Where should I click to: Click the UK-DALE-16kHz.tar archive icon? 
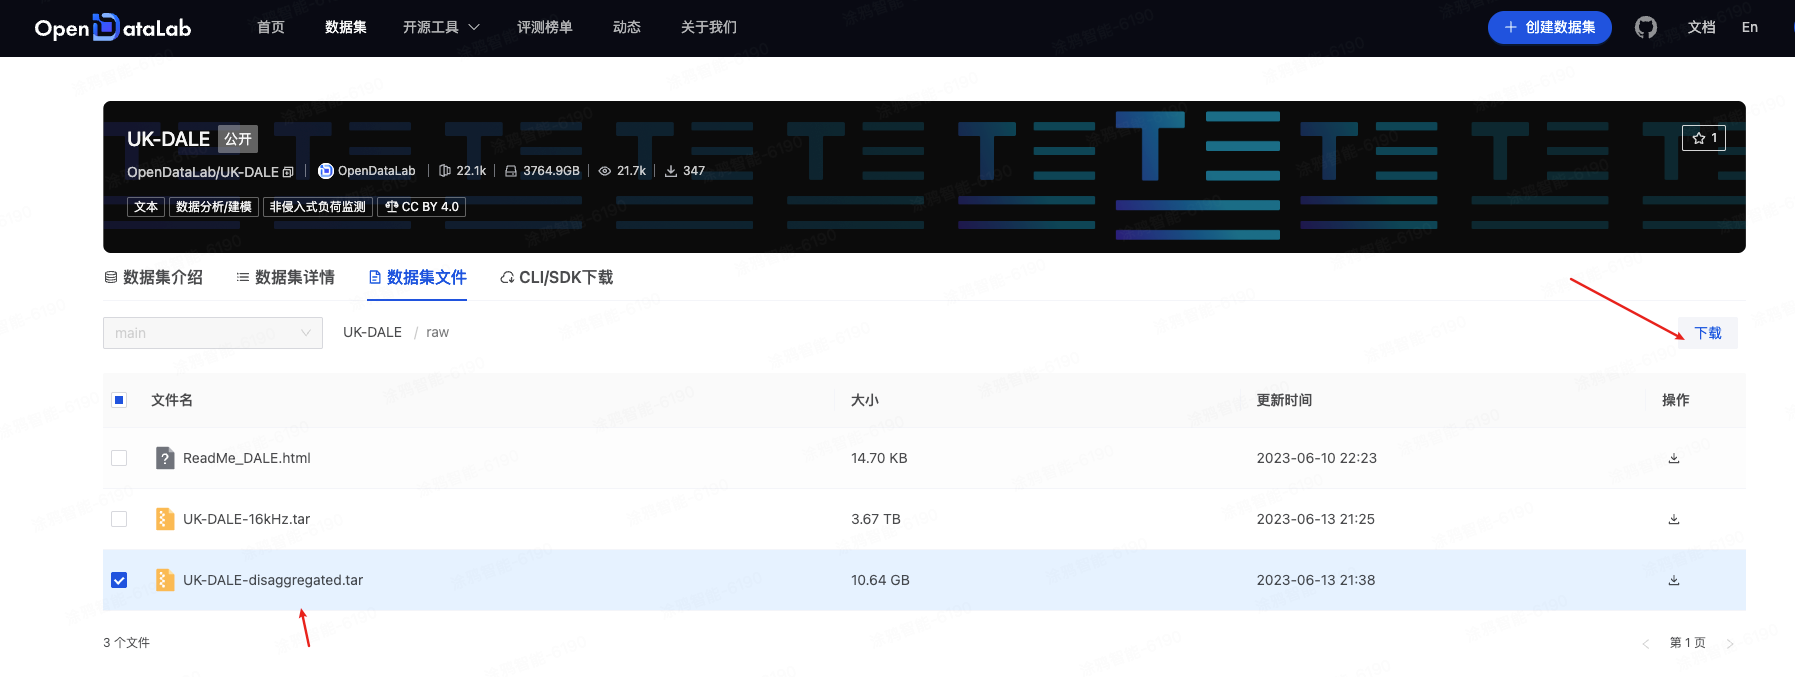pos(165,519)
